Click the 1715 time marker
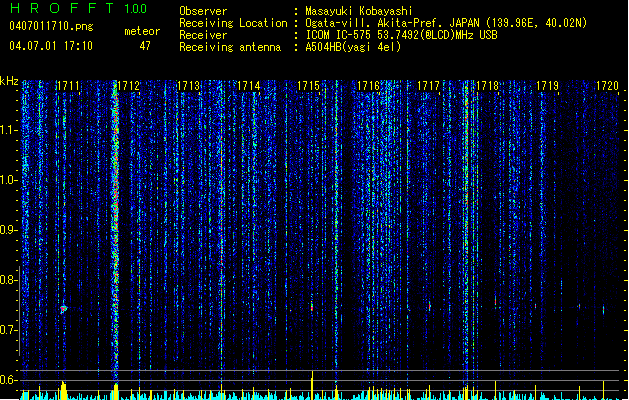This screenshot has width=629, height=400. [x=308, y=86]
